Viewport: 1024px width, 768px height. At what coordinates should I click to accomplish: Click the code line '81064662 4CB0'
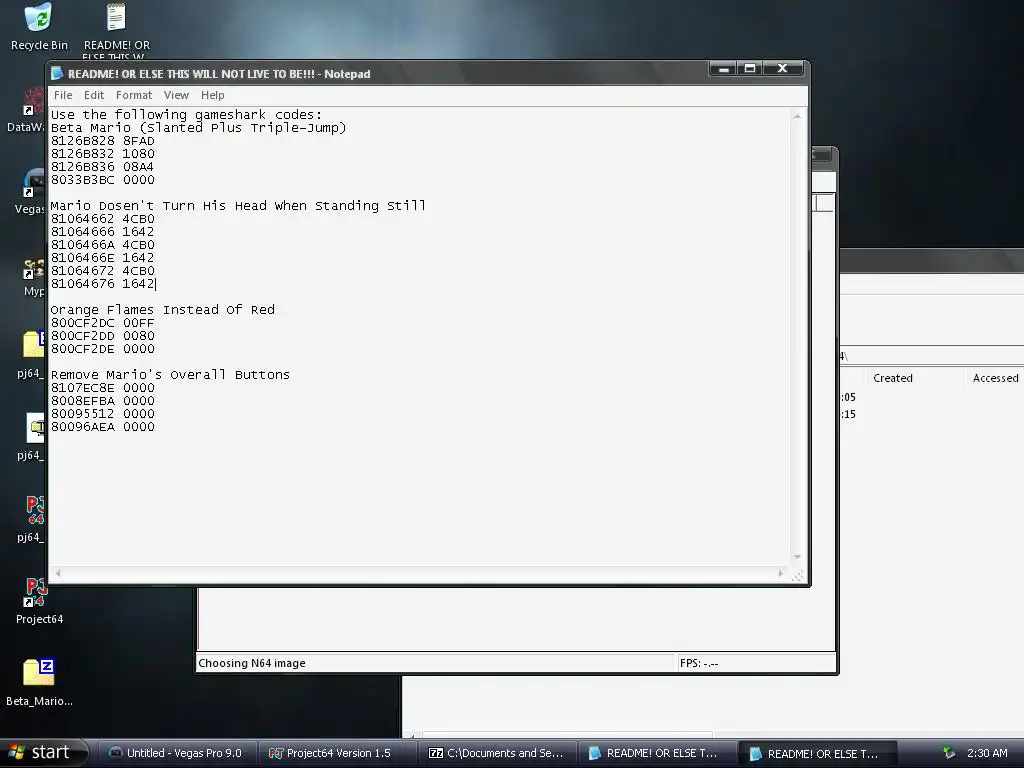point(103,219)
